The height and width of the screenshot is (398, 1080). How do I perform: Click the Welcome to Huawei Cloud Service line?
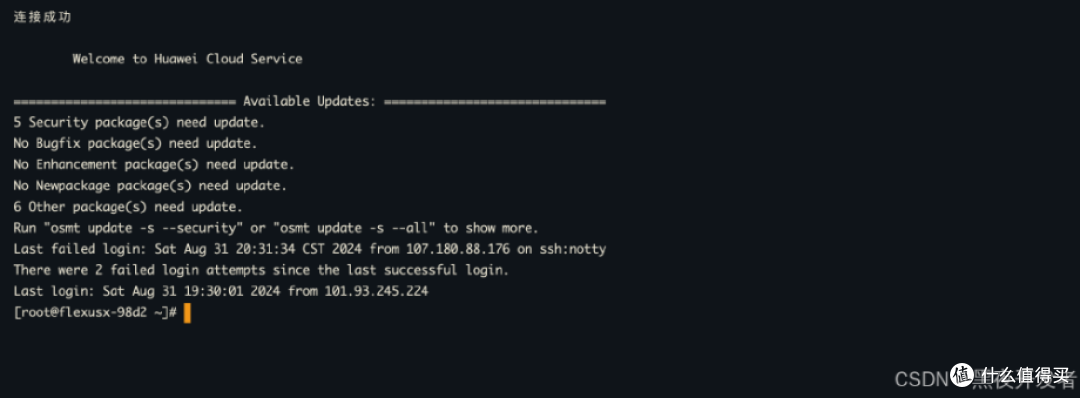187,59
